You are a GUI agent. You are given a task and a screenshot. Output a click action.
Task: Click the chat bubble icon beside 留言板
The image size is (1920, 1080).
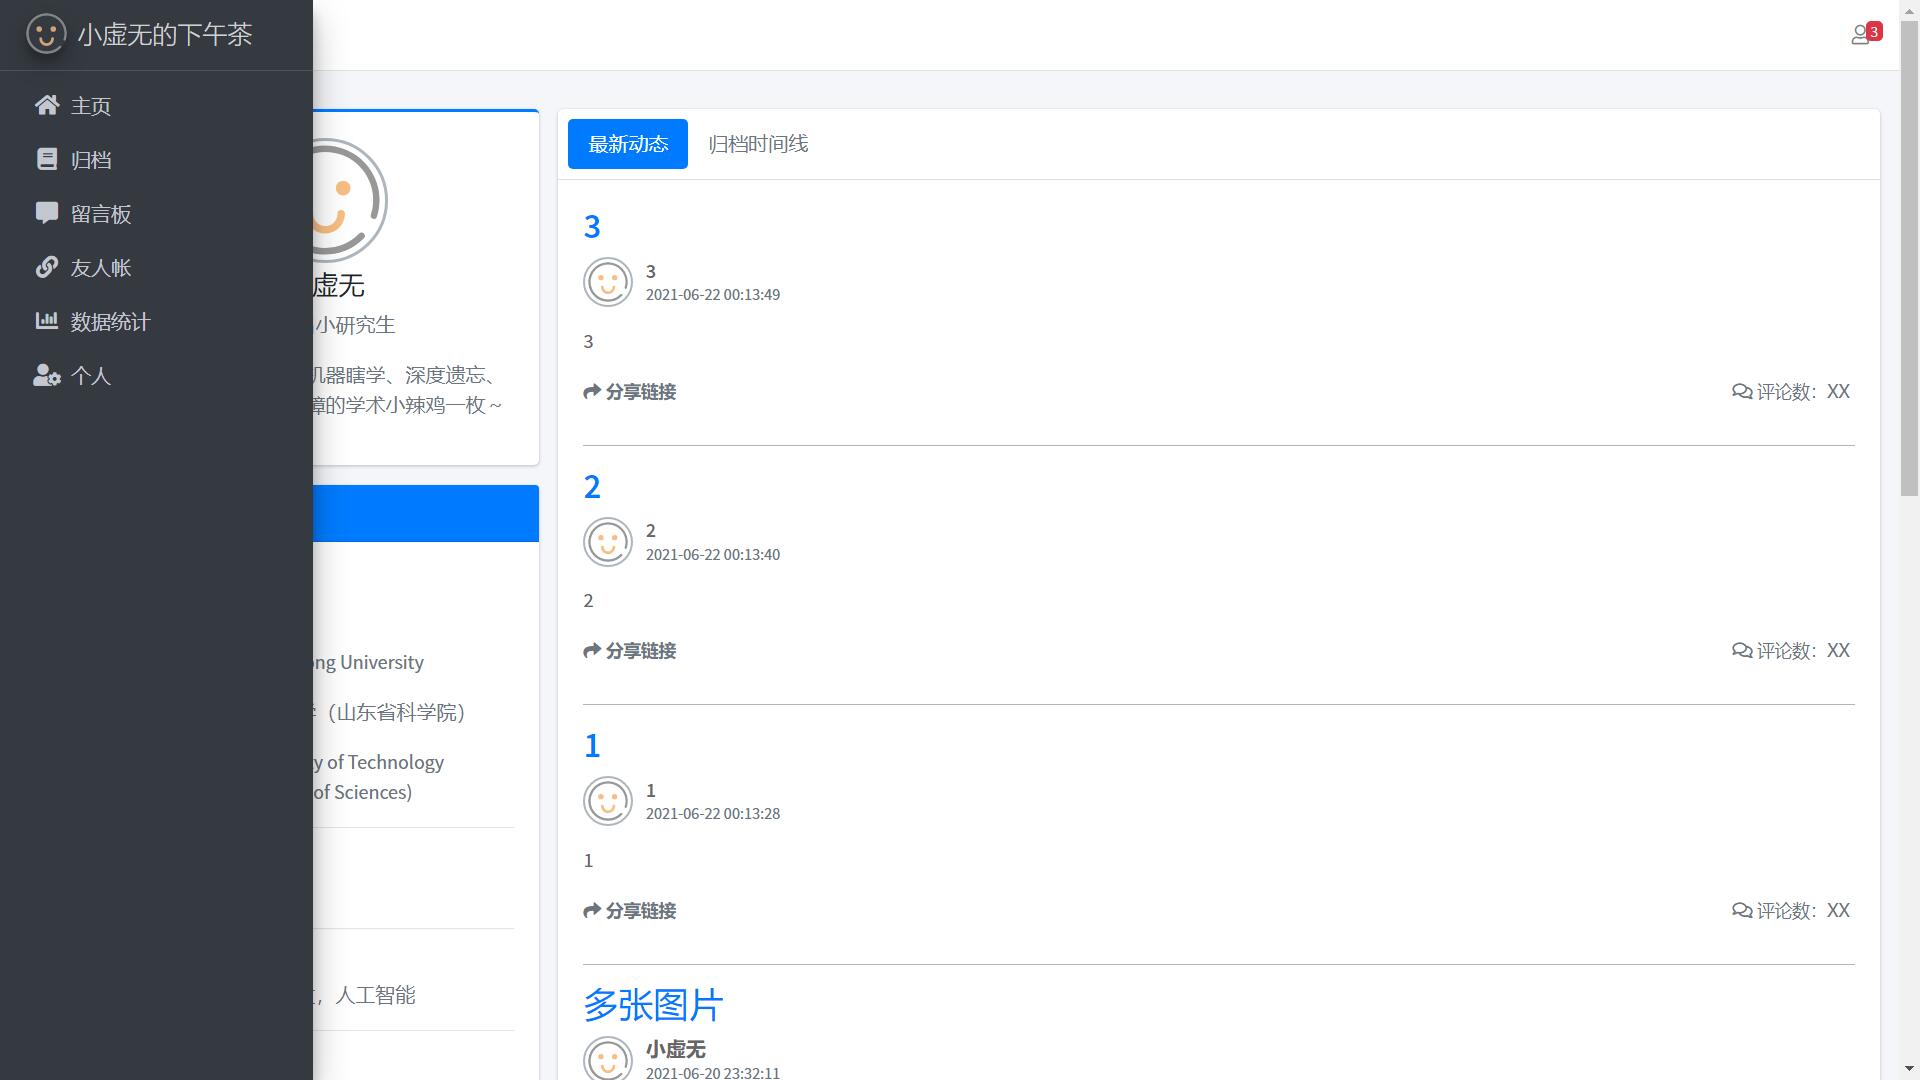46,213
